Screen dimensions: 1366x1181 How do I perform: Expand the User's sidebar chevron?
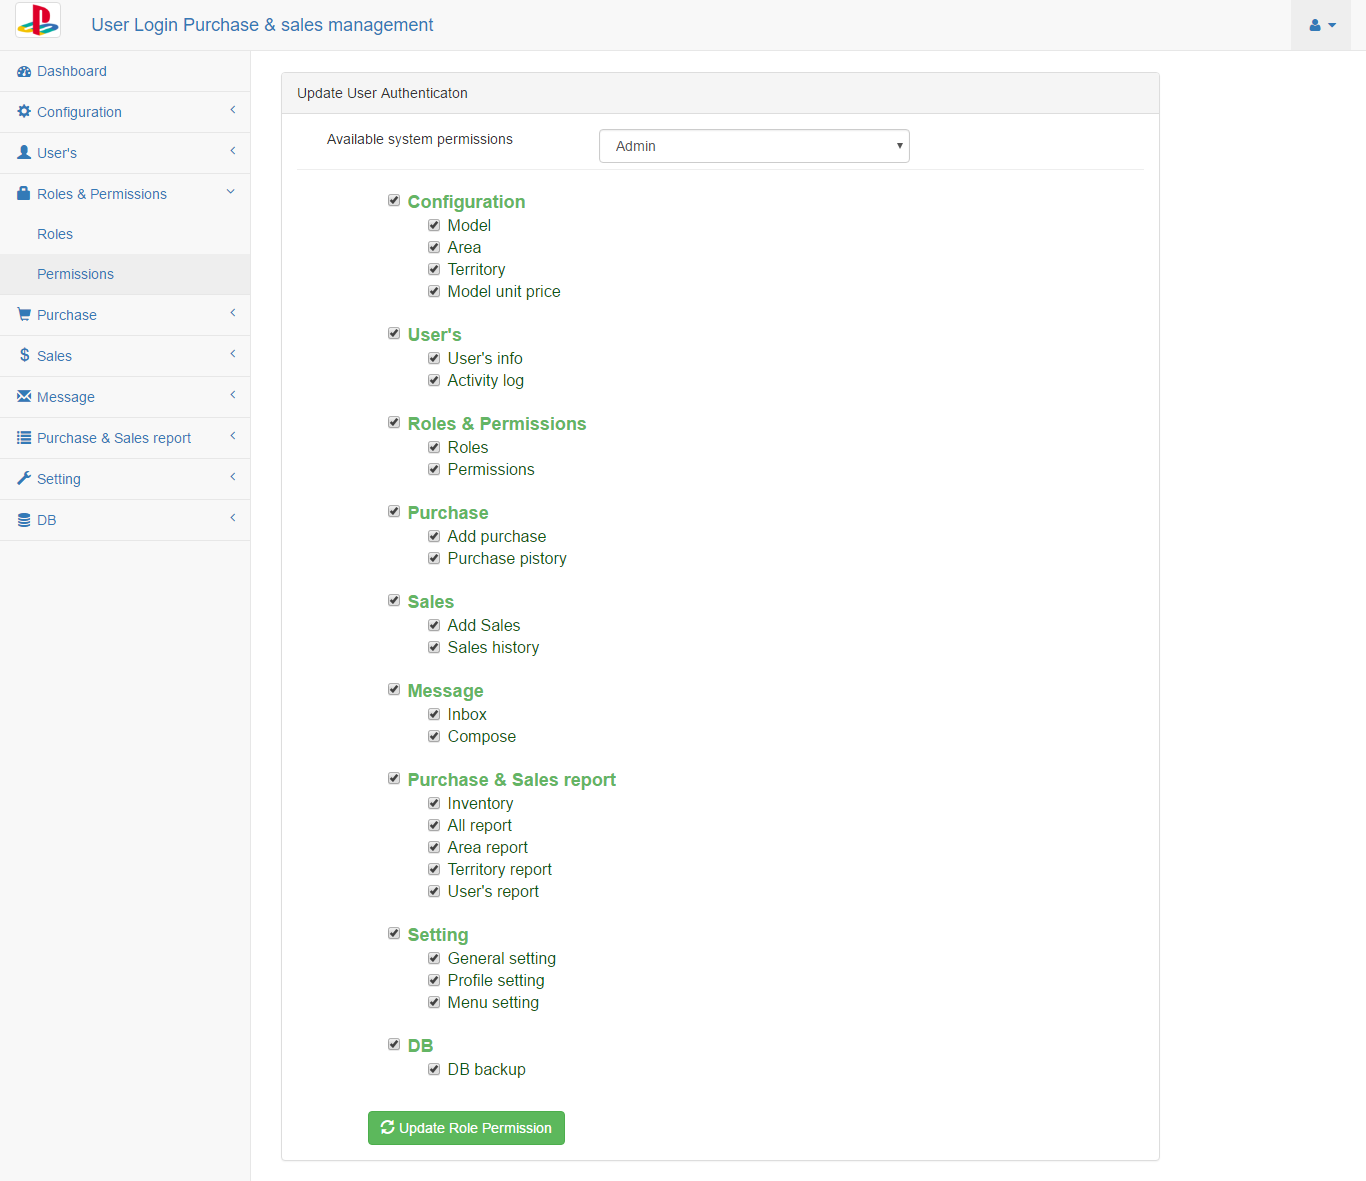(x=232, y=151)
